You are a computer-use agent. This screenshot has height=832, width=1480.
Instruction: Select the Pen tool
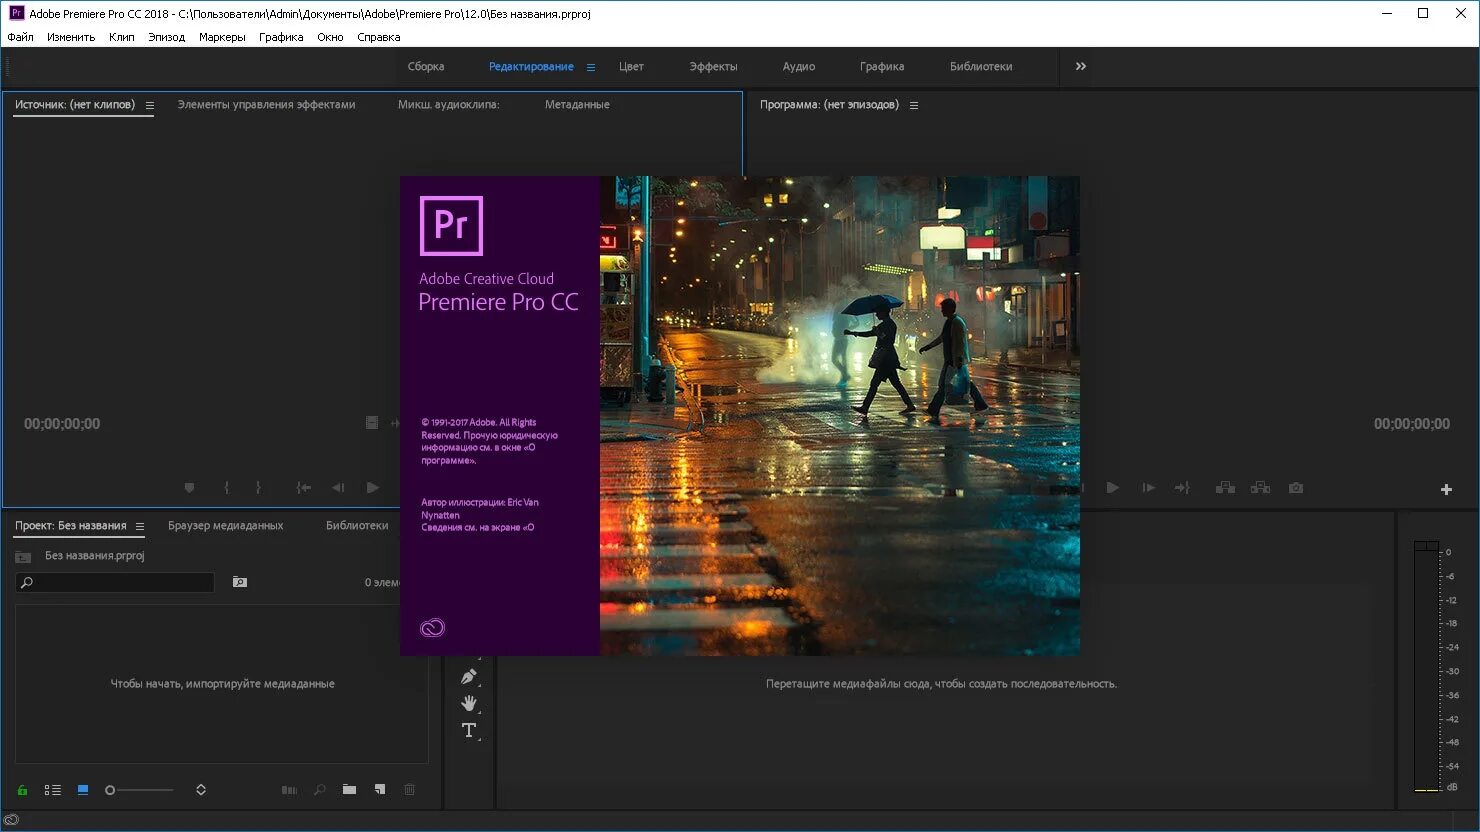click(x=469, y=677)
